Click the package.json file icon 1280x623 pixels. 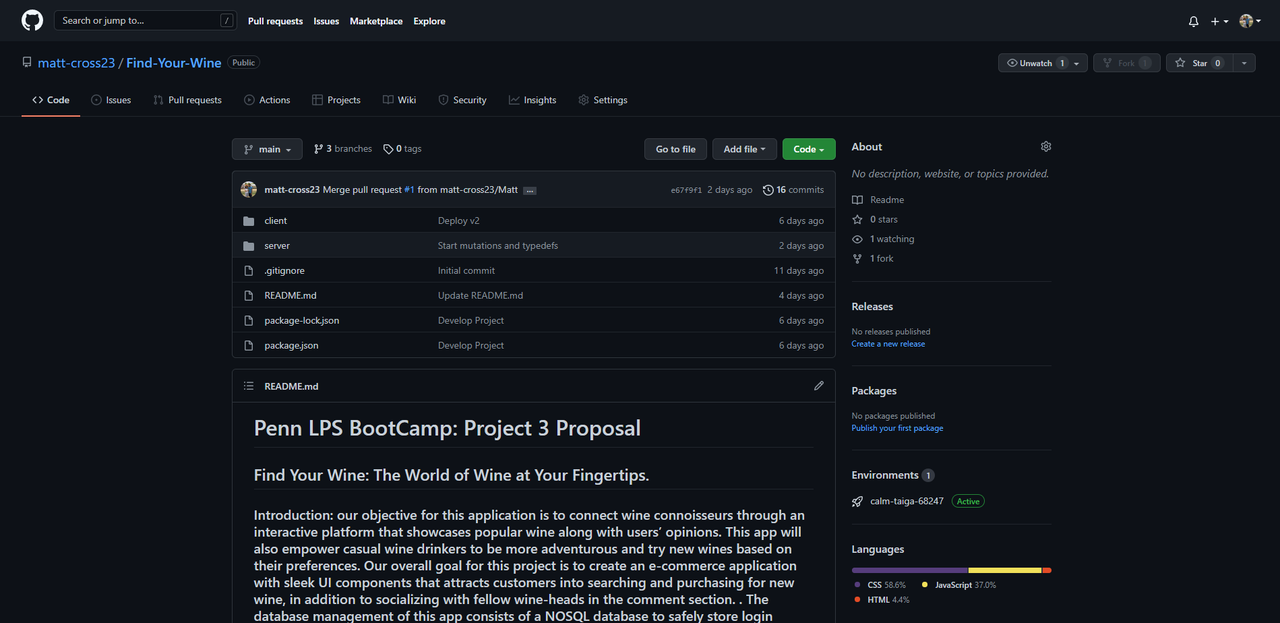coord(249,346)
